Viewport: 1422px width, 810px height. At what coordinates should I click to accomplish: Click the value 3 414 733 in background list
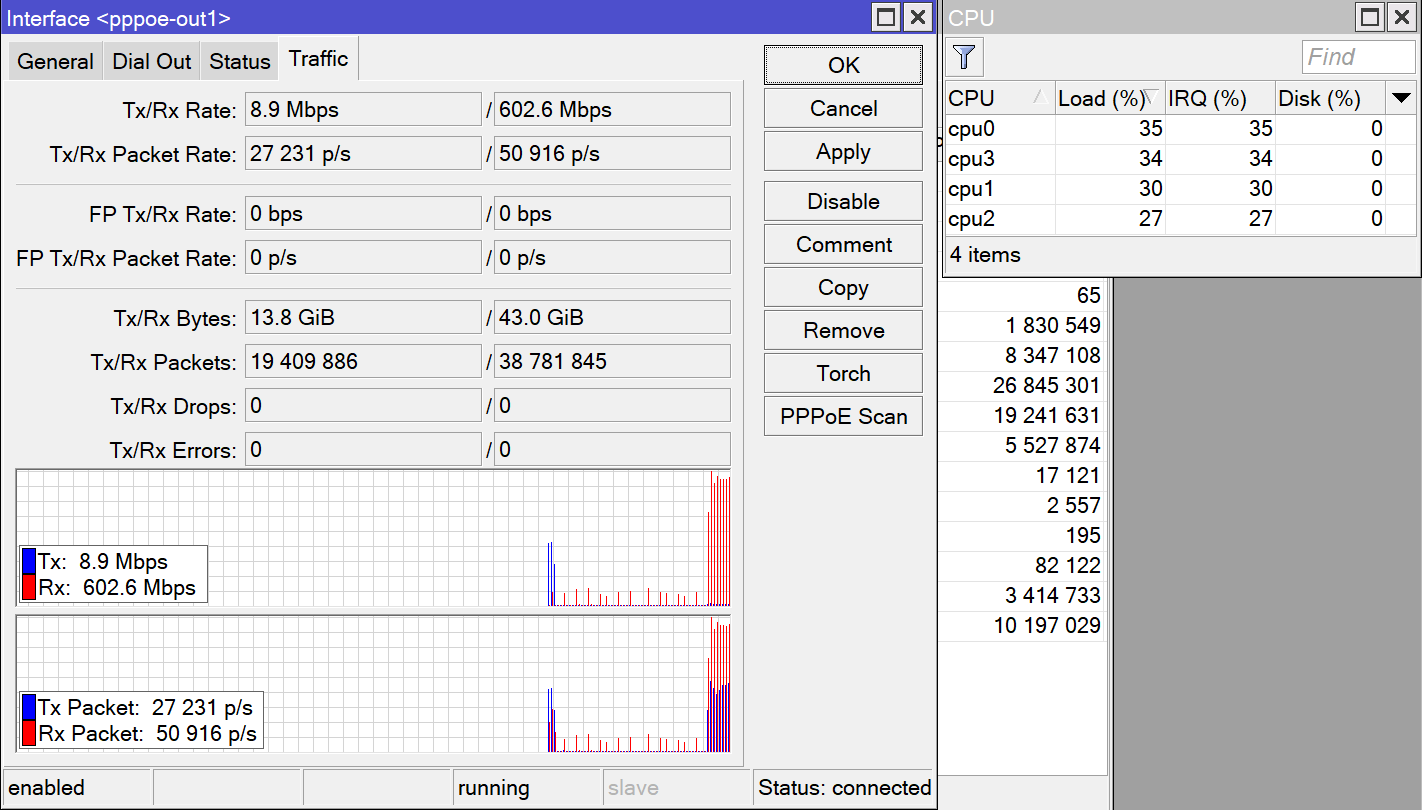pos(1053,595)
